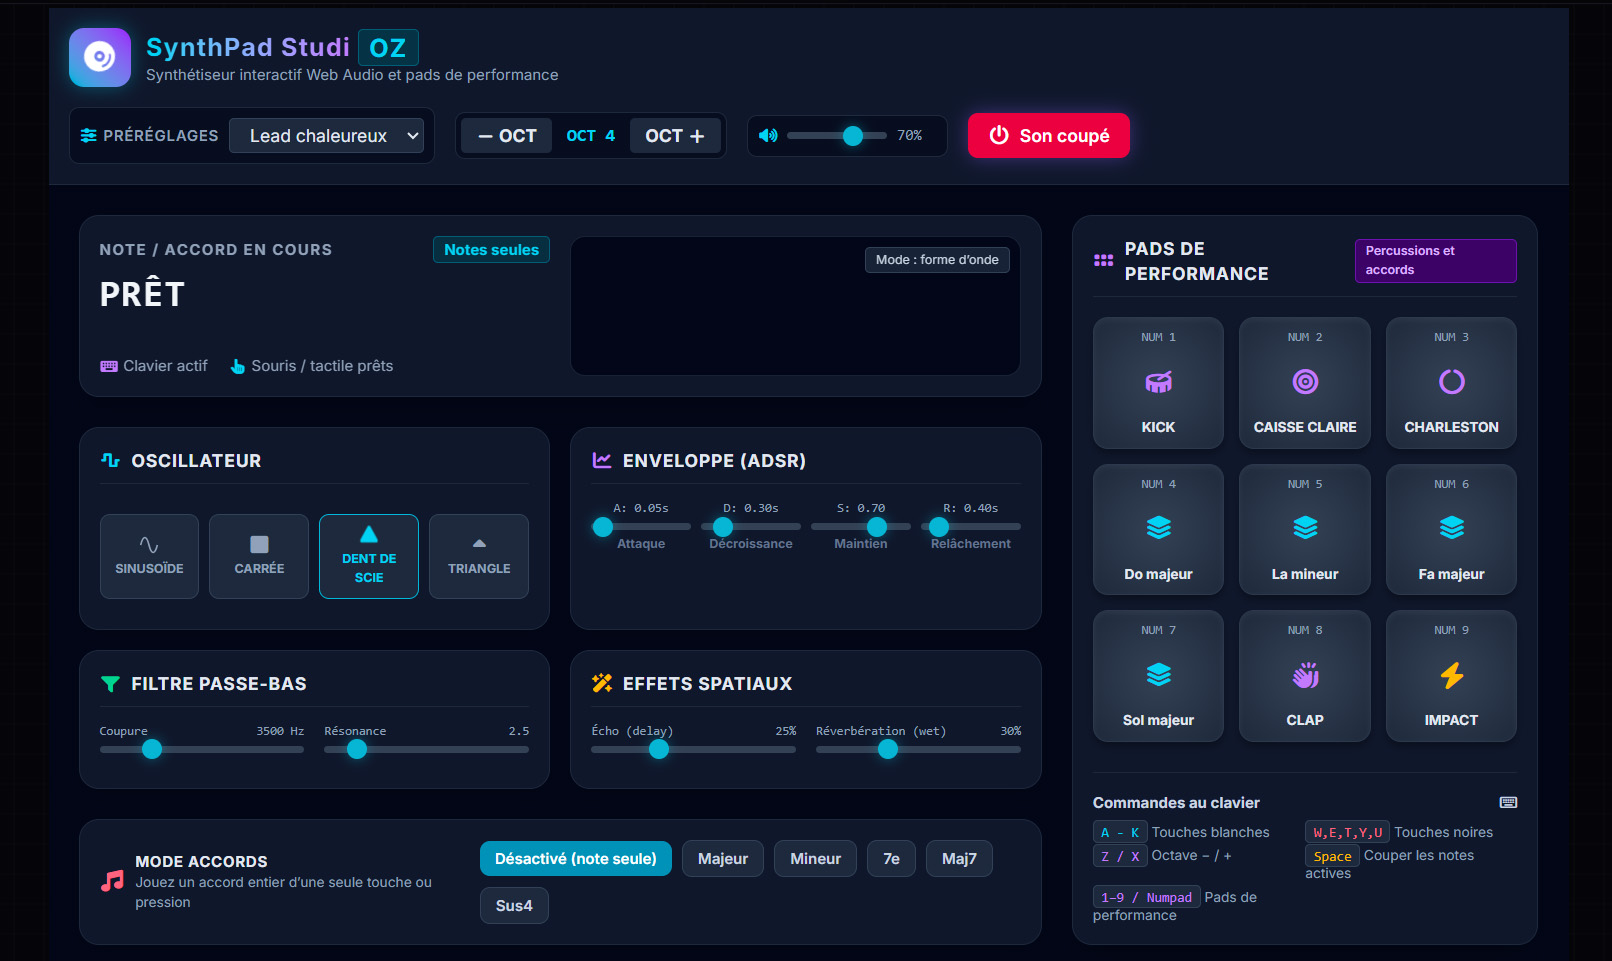1612x961 pixels.
Task: Choose the Majeur chord mode
Action: point(723,859)
